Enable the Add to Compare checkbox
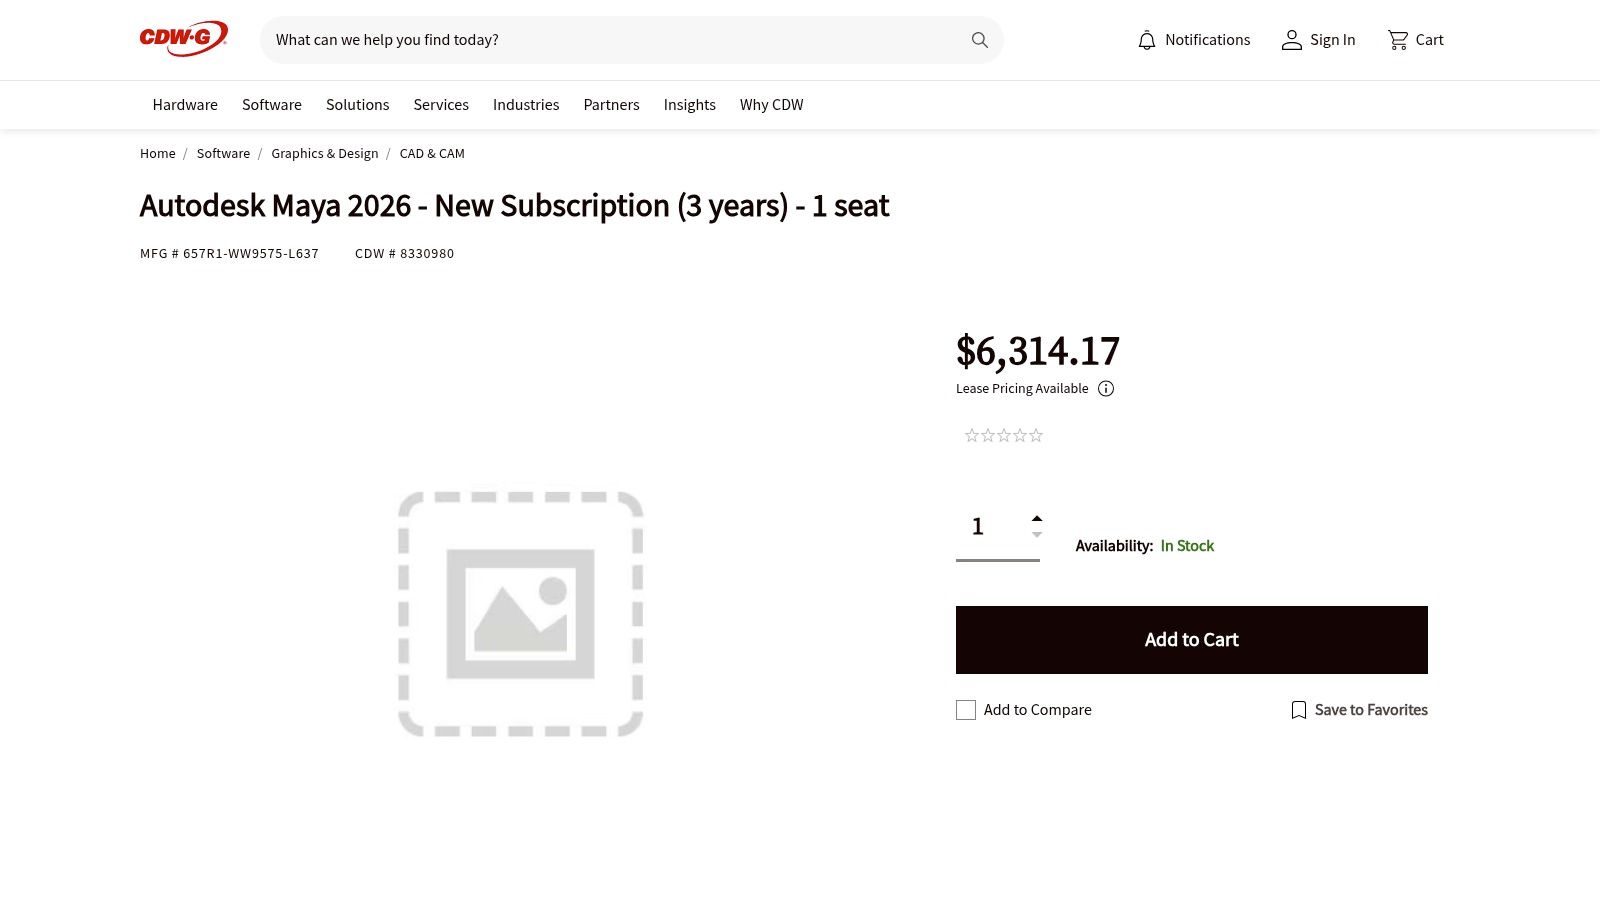 [x=965, y=710]
